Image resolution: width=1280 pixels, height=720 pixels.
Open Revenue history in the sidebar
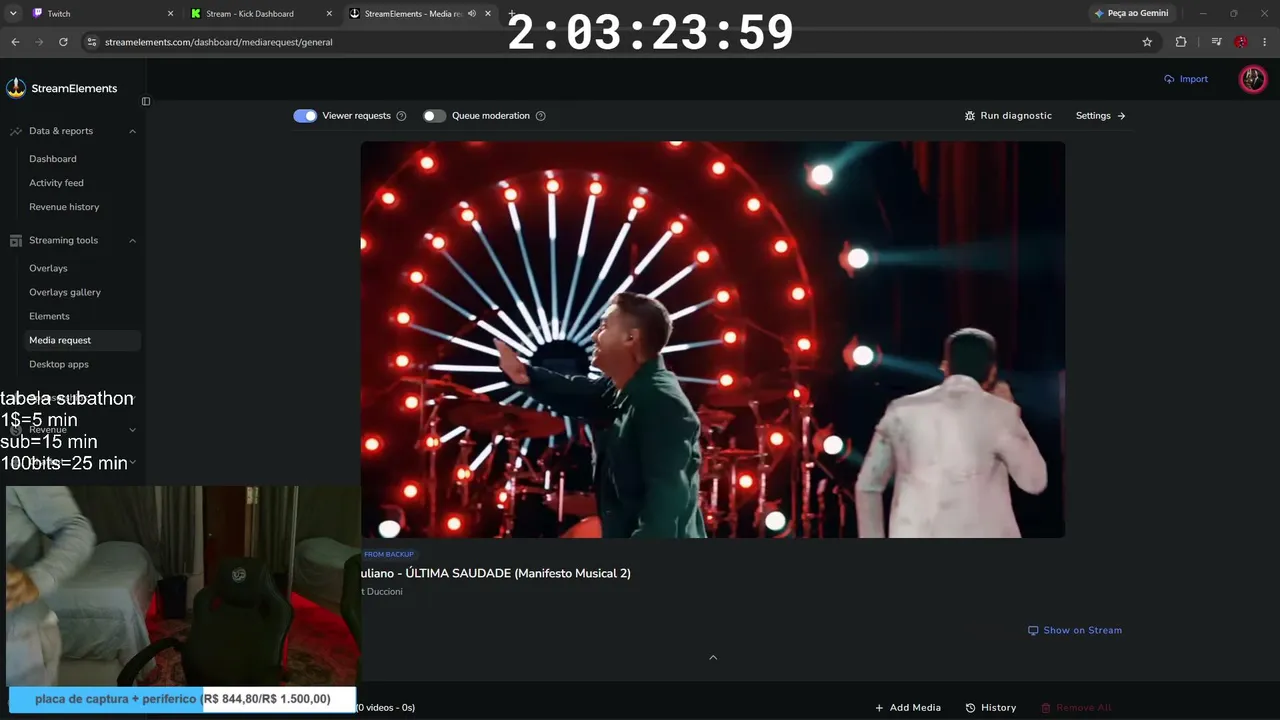64,207
